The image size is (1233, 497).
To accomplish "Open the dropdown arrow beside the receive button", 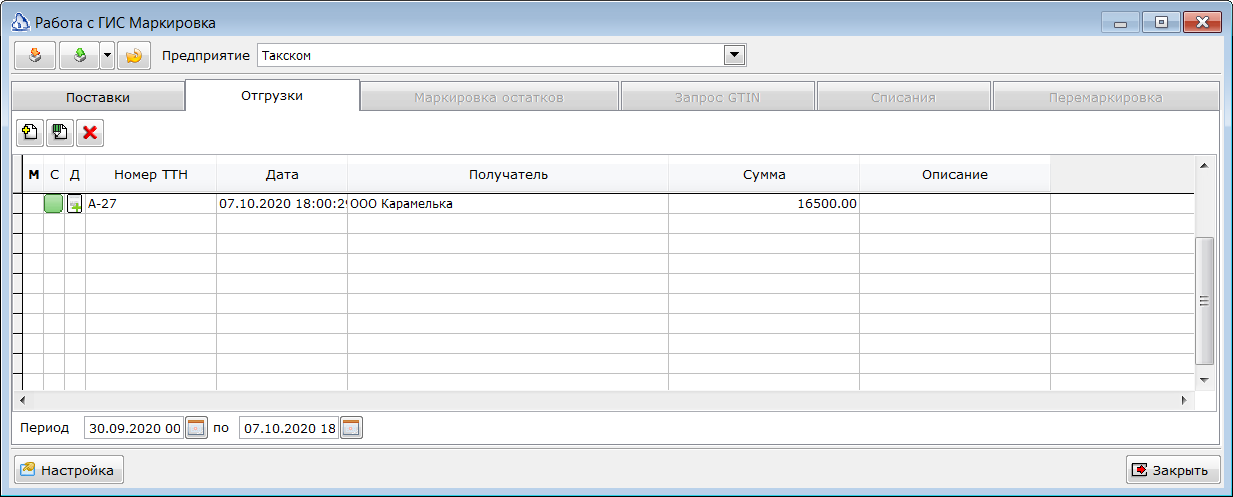I will click(107, 56).
